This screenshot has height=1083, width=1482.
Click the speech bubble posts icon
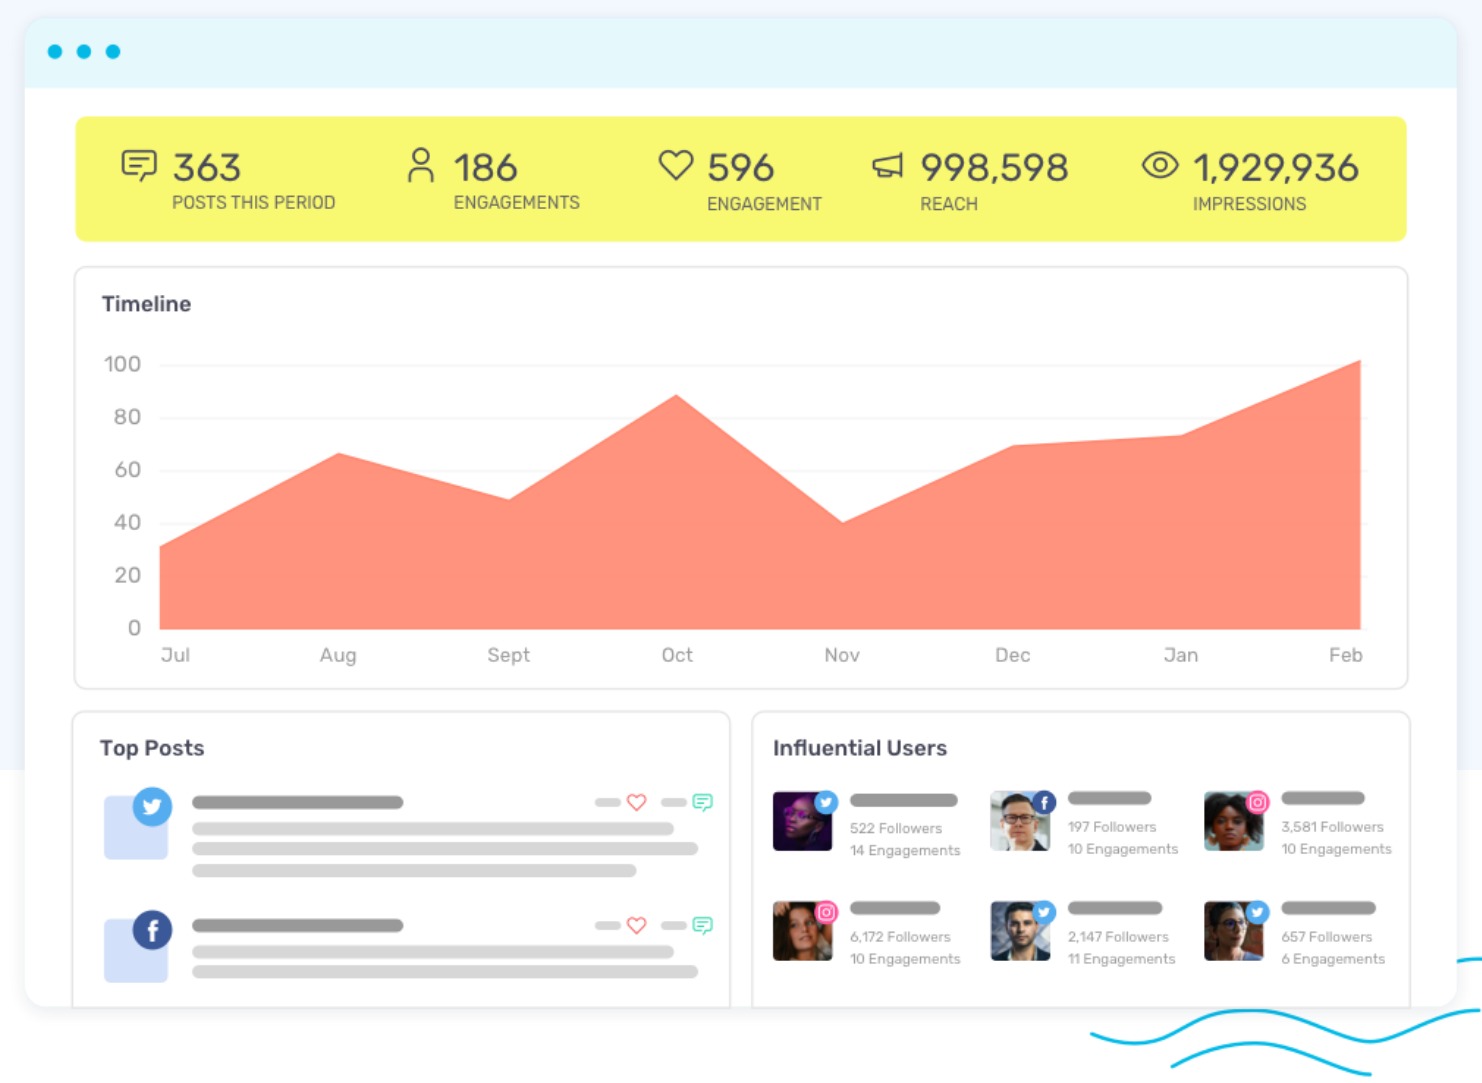140,165
